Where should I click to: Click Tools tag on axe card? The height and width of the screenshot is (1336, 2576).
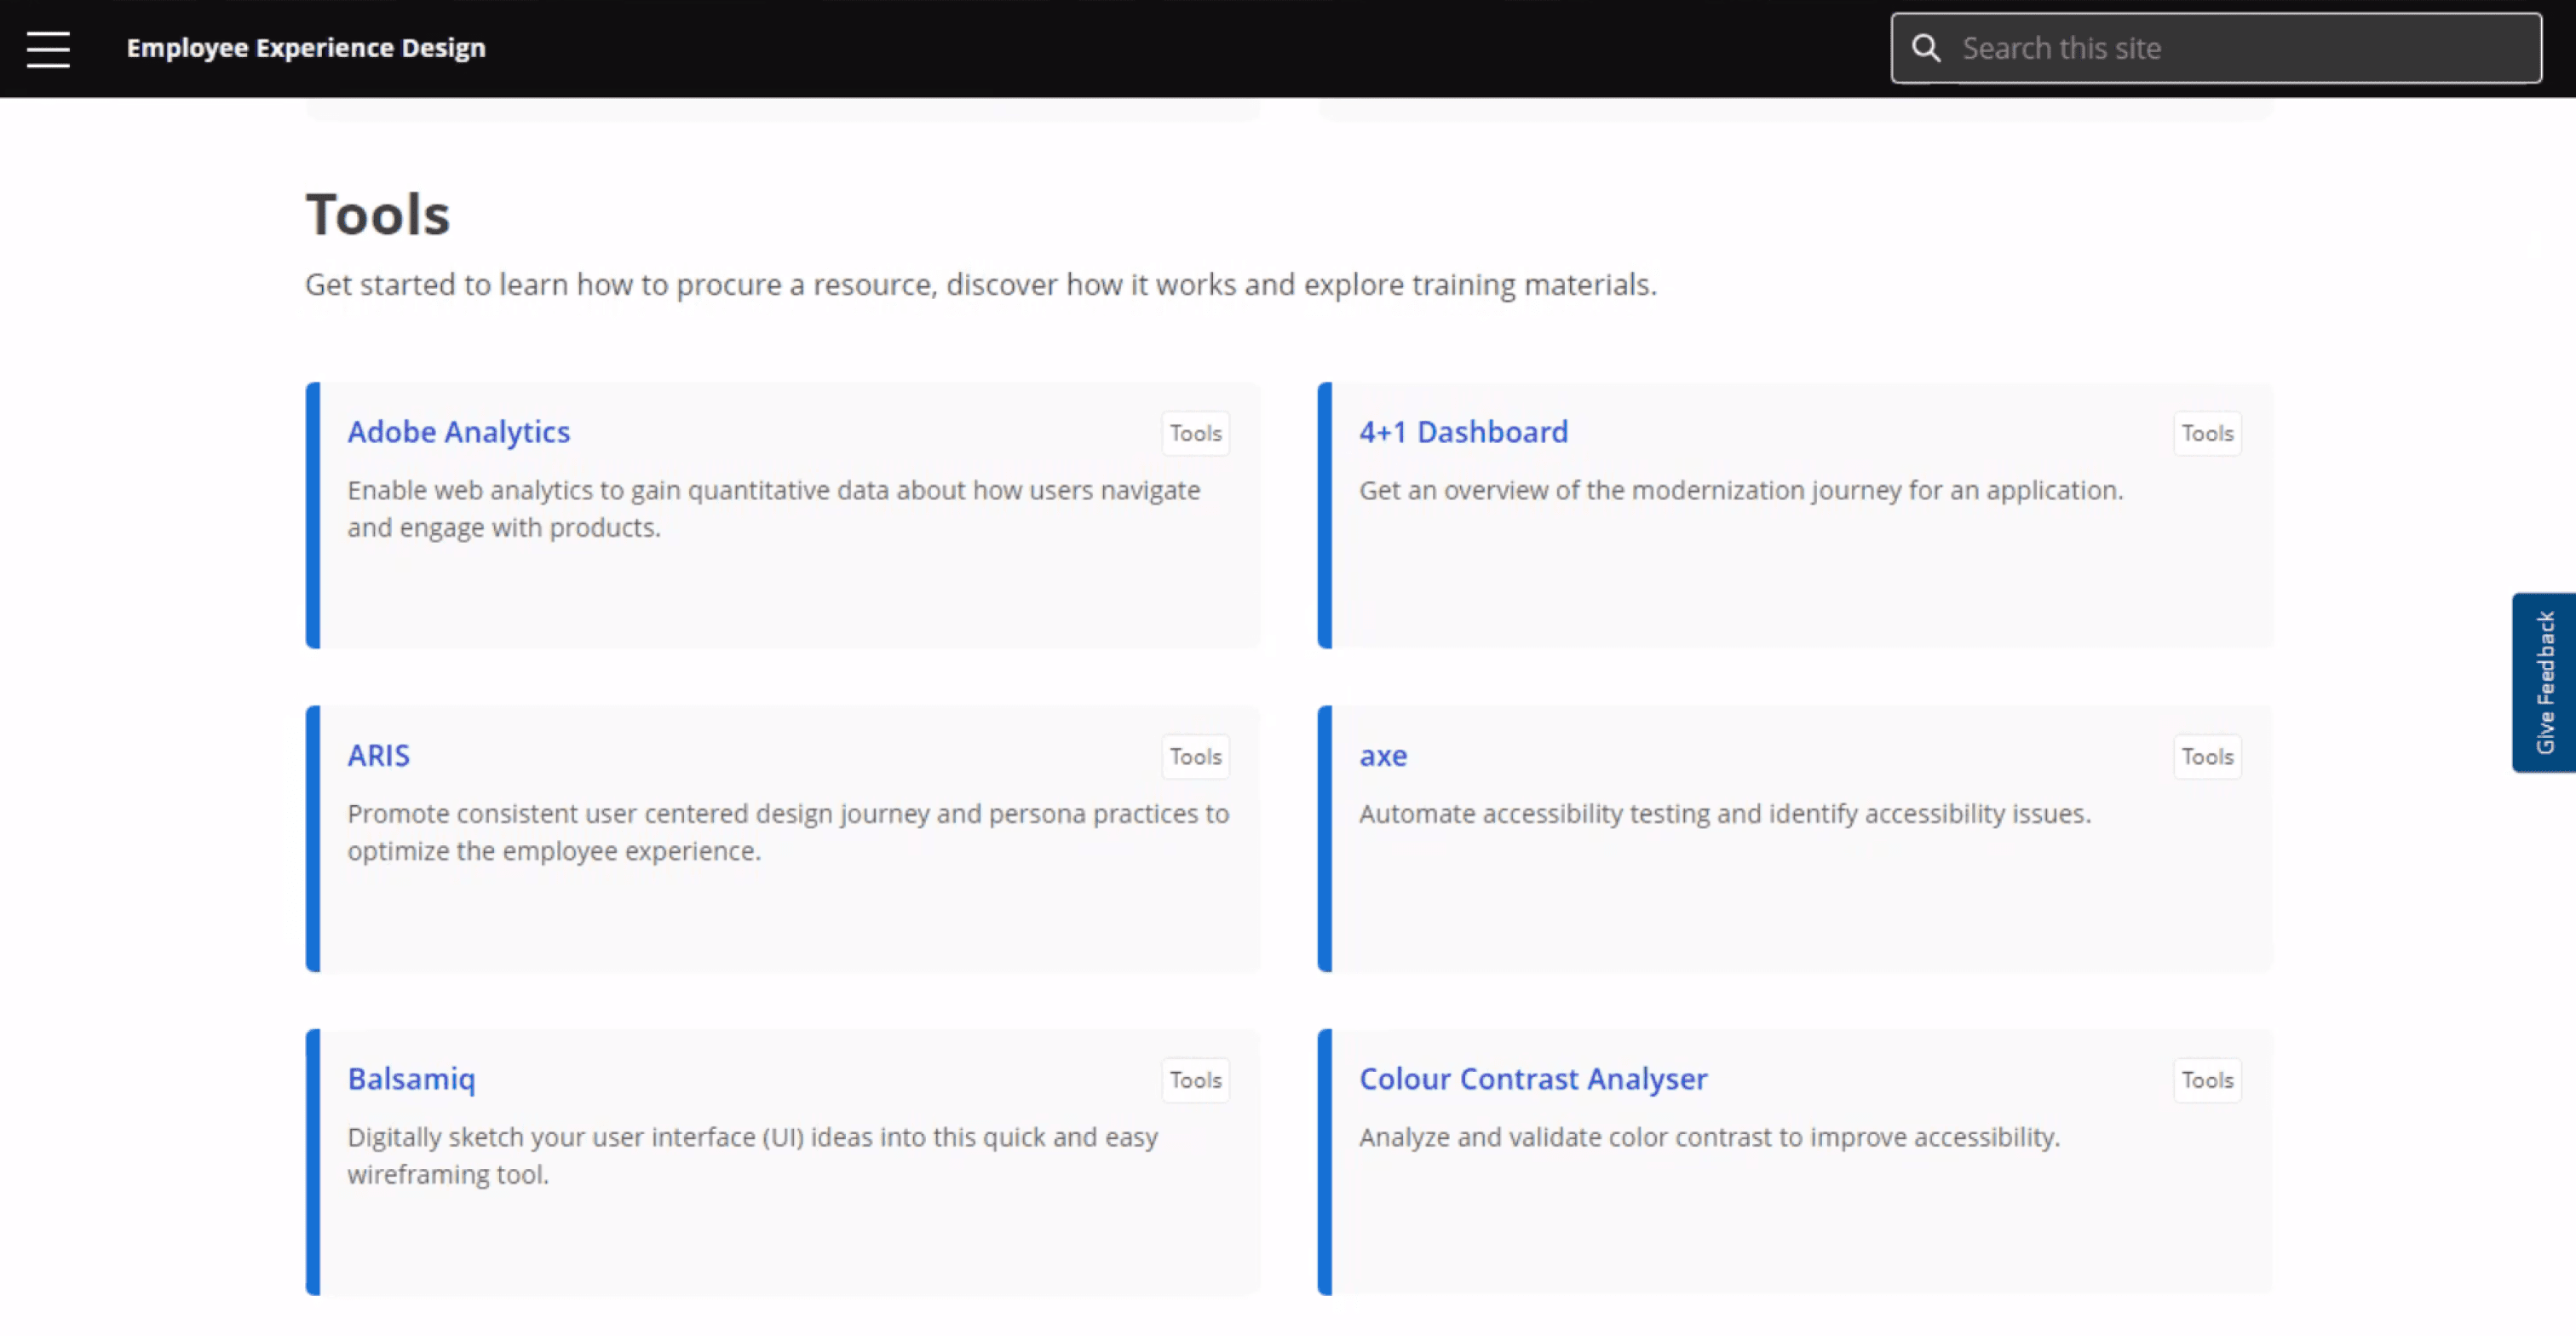point(2207,757)
